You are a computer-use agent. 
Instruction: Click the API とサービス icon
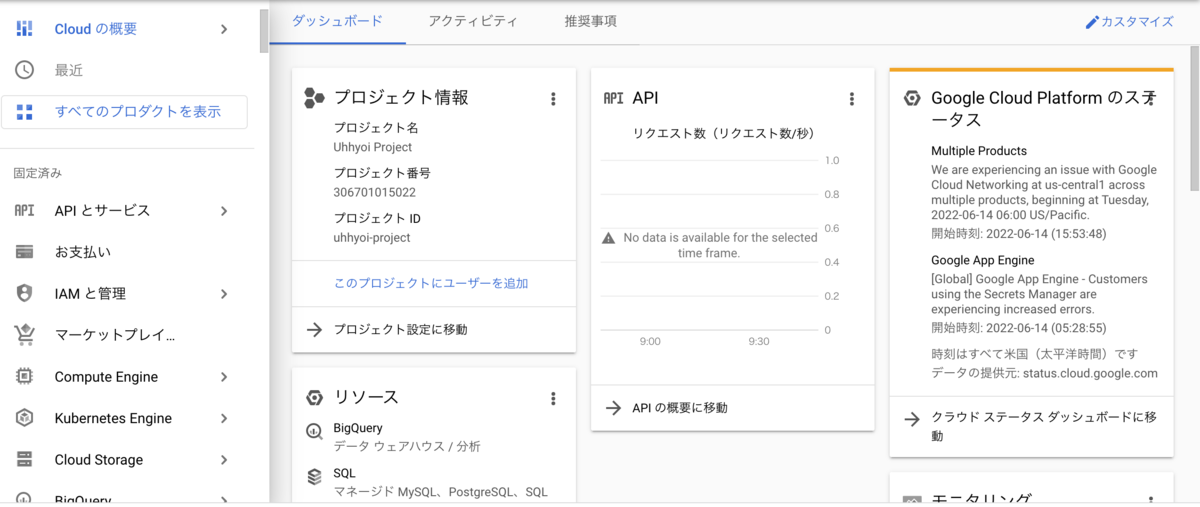pos(25,211)
